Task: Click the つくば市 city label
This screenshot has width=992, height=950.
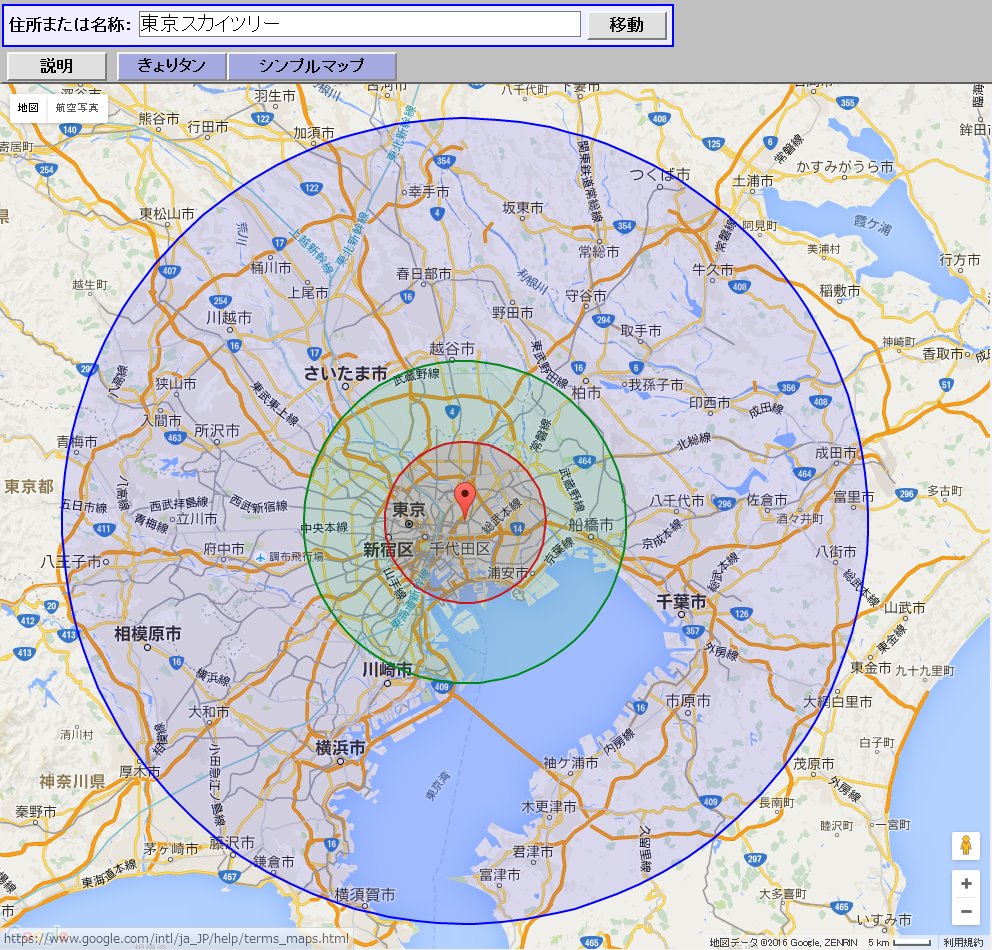Action: (660, 175)
